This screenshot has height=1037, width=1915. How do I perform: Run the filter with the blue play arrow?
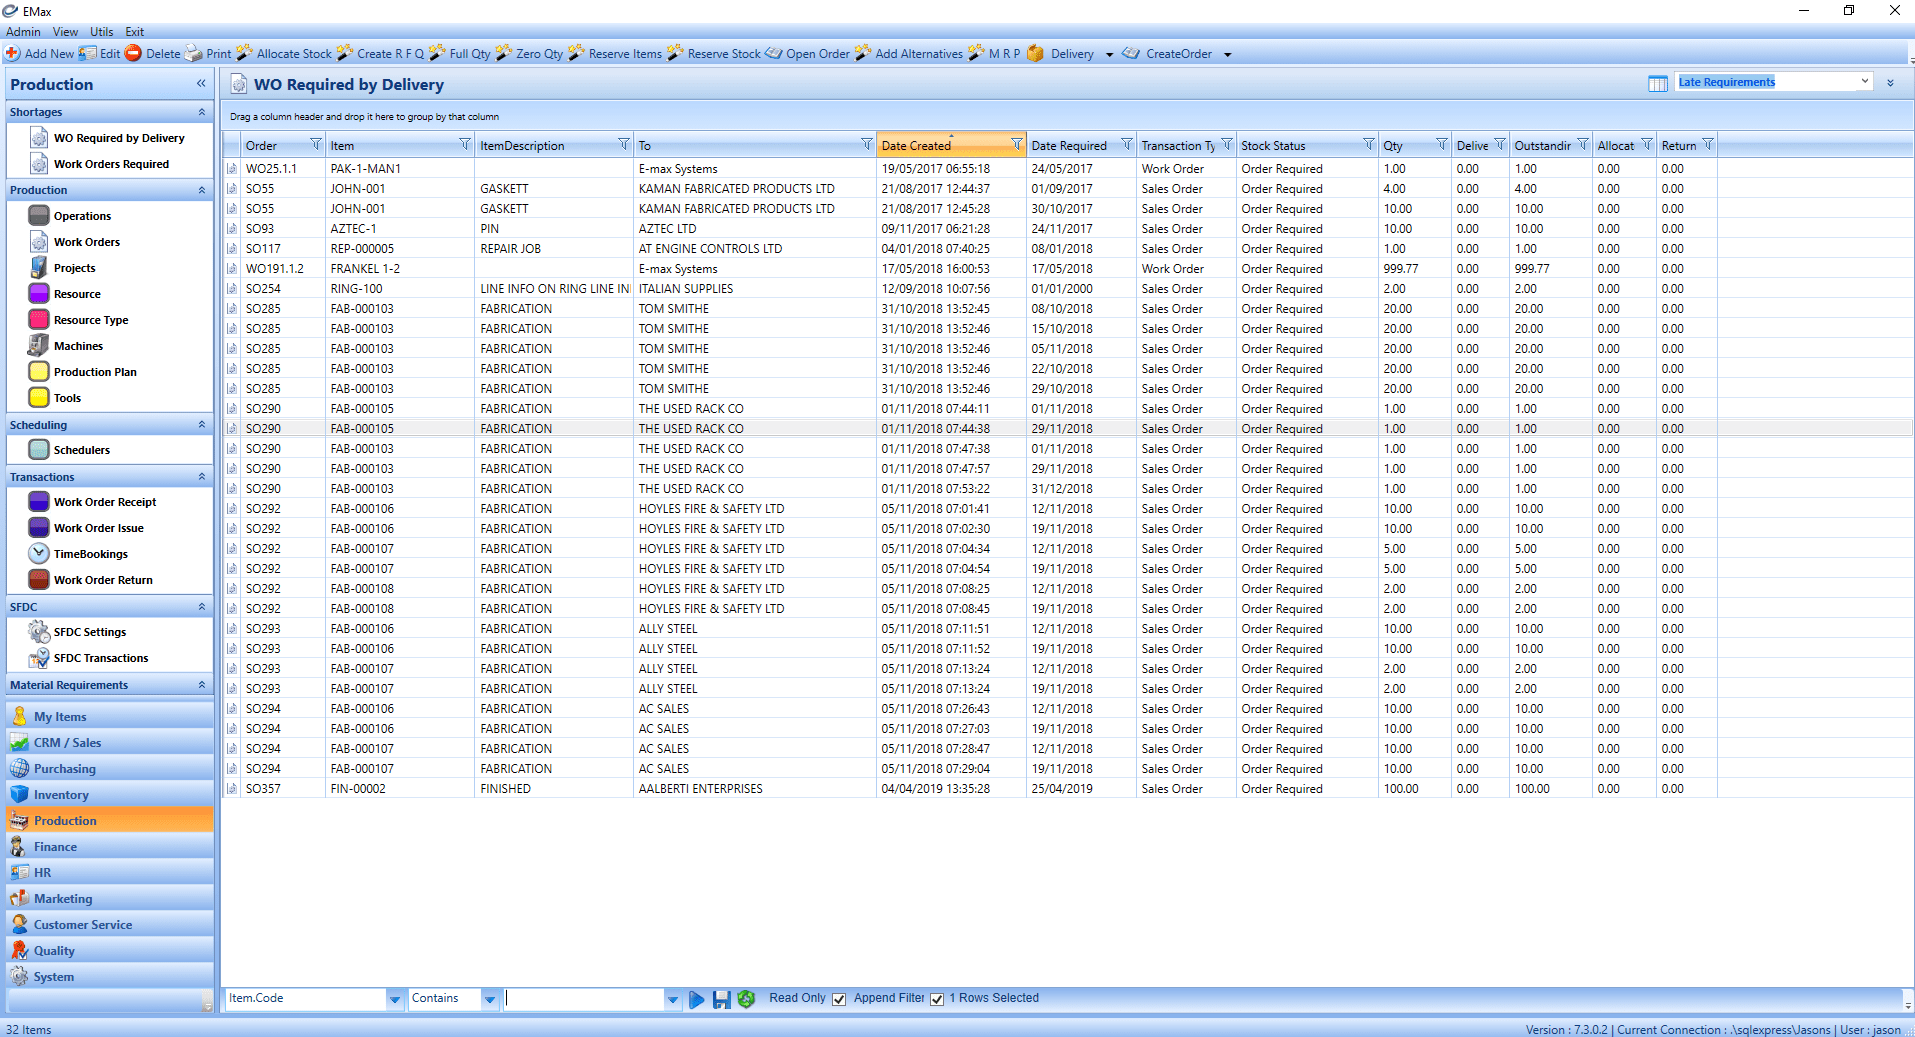(x=697, y=999)
